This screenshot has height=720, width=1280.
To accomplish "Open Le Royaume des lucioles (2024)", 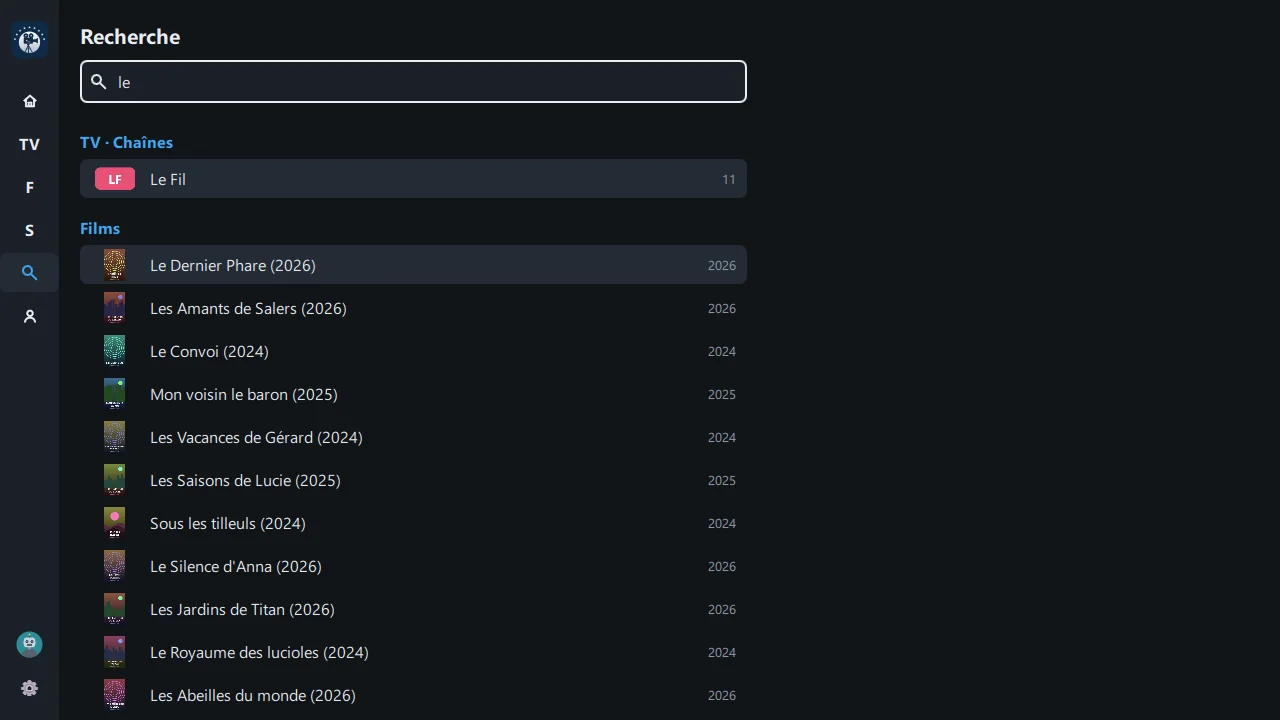I will click(x=413, y=652).
